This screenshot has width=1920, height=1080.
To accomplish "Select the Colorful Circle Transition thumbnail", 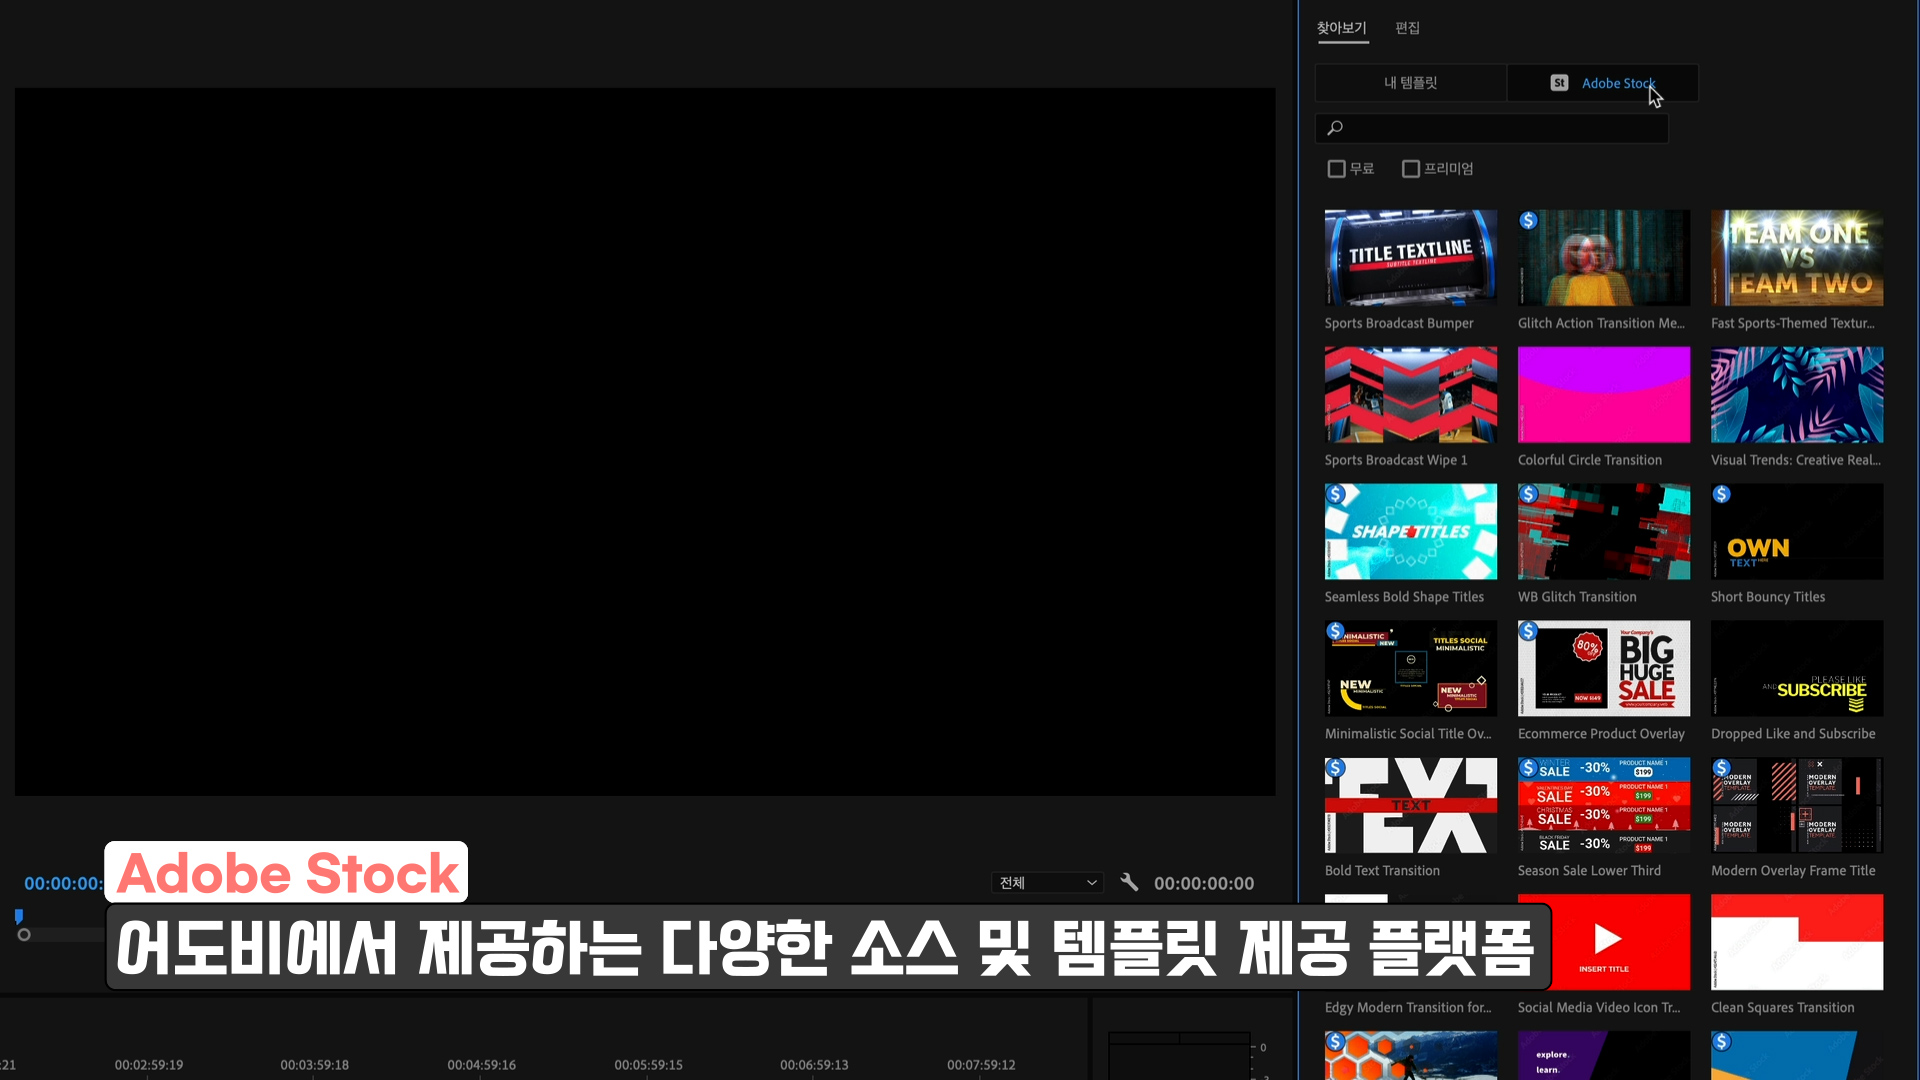I will pyautogui.click(x=1603, y=395).
